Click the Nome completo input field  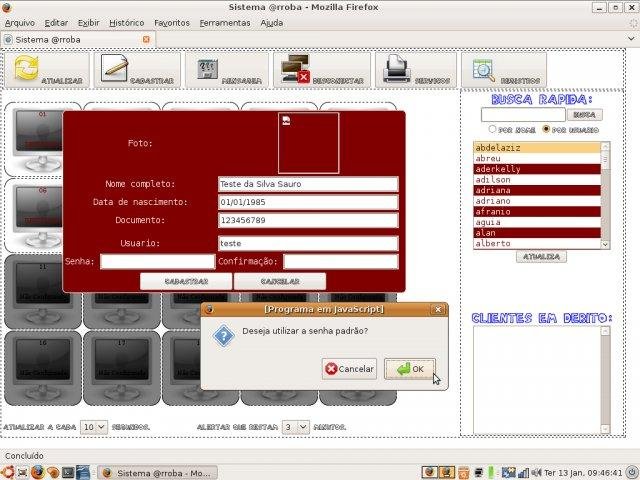[x=308, y=184]
